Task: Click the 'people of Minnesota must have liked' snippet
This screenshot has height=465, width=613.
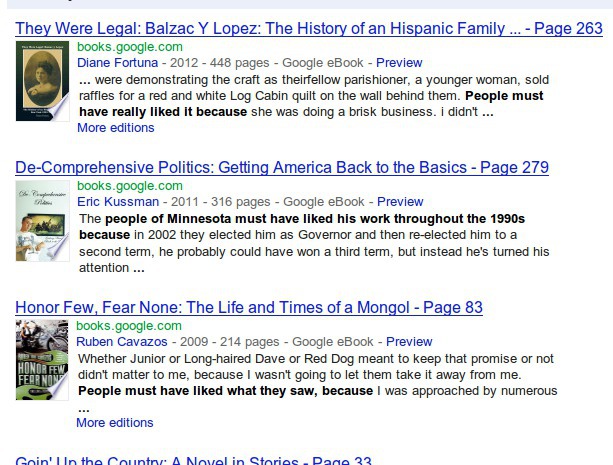Action: pyautogui.click(x=300, y=218)
